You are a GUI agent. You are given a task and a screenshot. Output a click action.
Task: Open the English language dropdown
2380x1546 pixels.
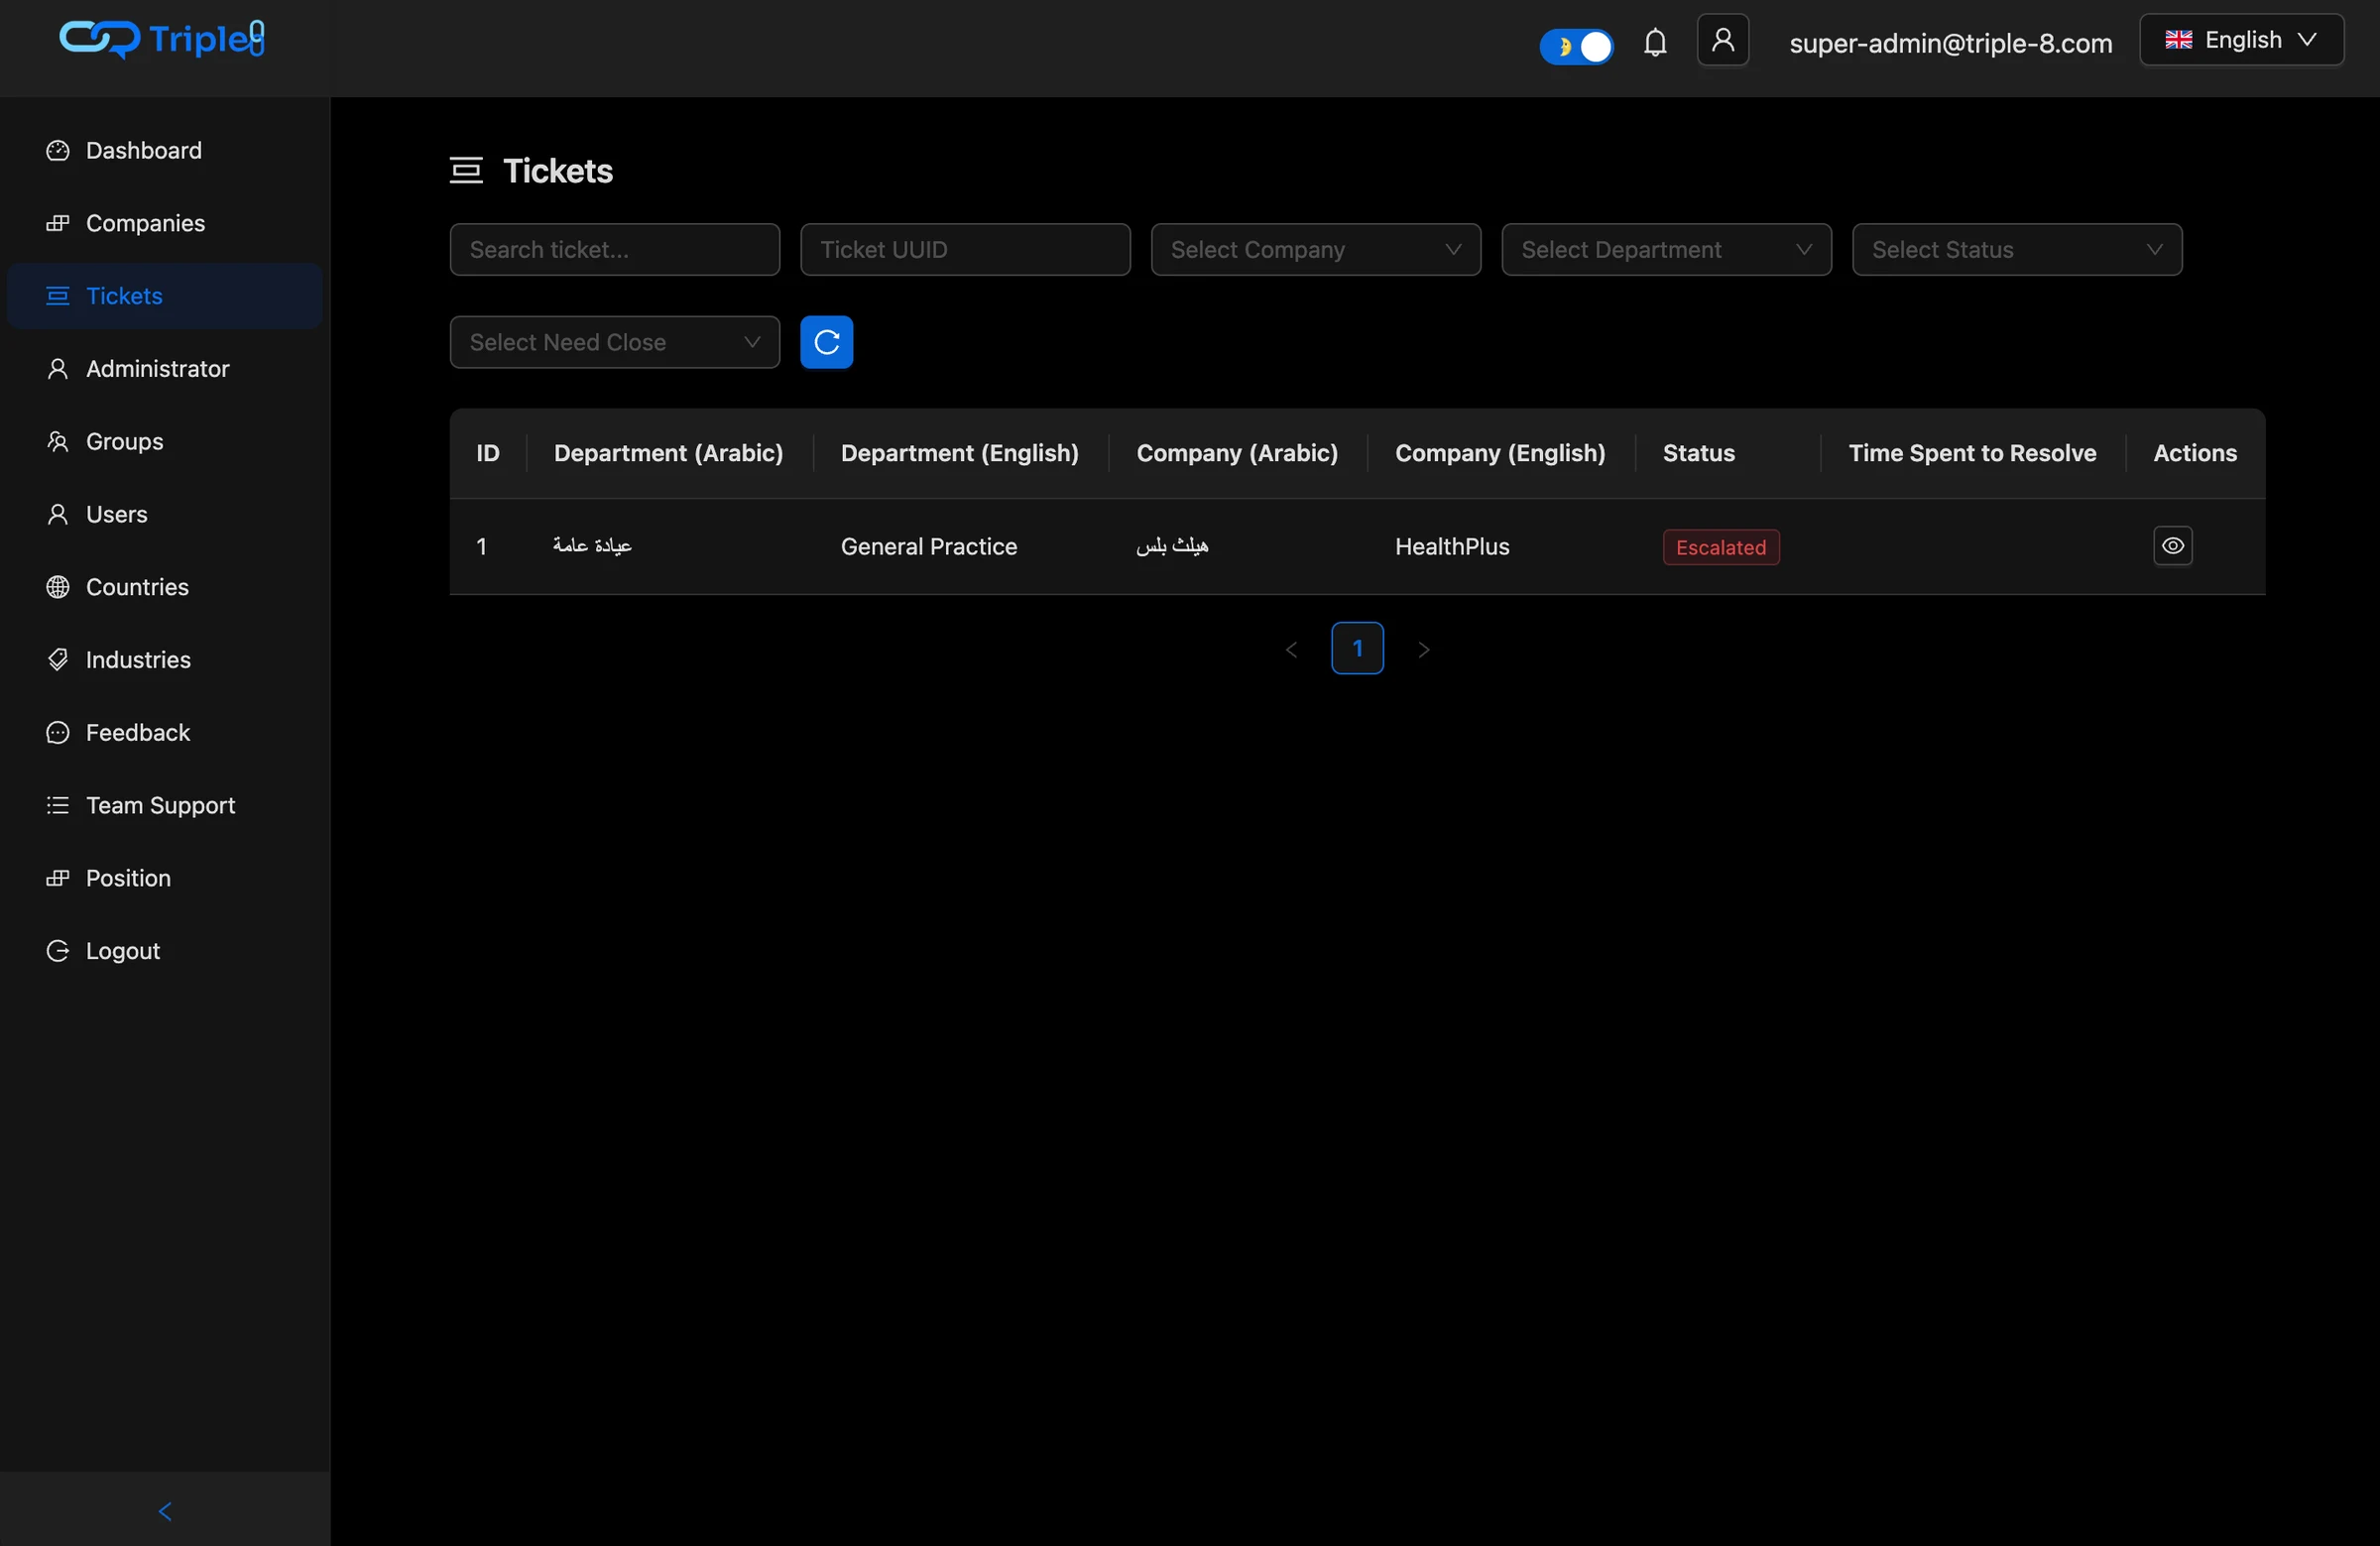coord(2241,40)
